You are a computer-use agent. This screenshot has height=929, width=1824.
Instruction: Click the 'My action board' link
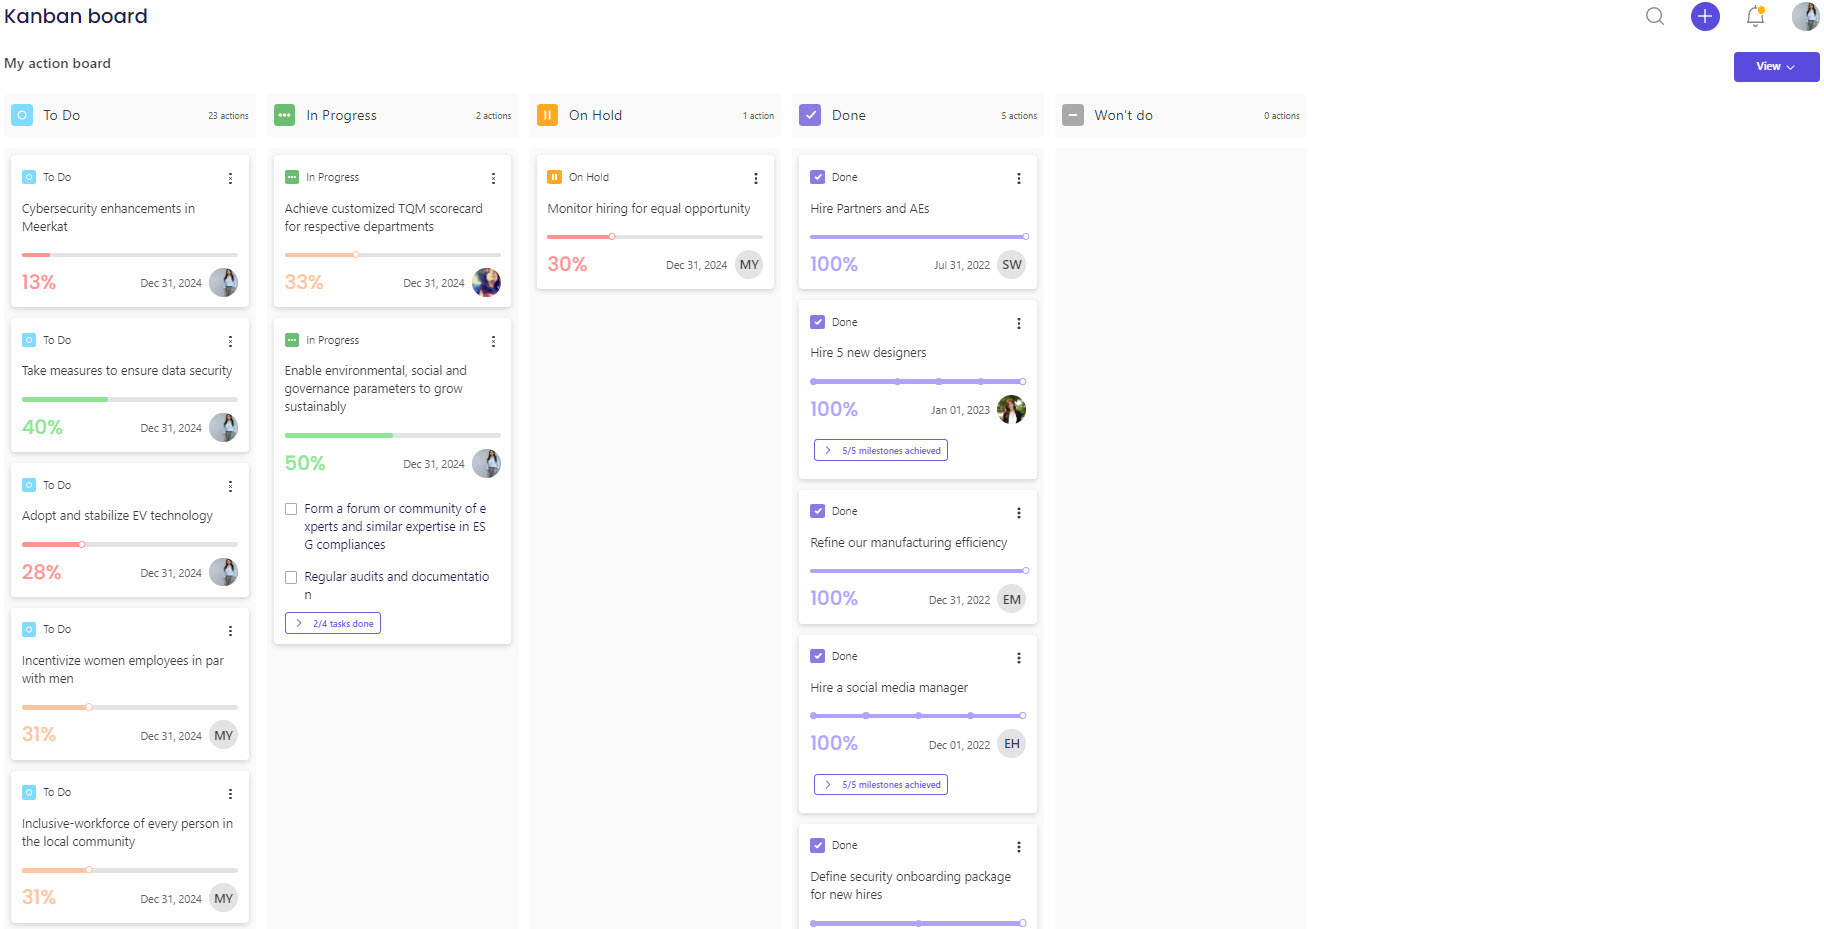coord(57,63)
